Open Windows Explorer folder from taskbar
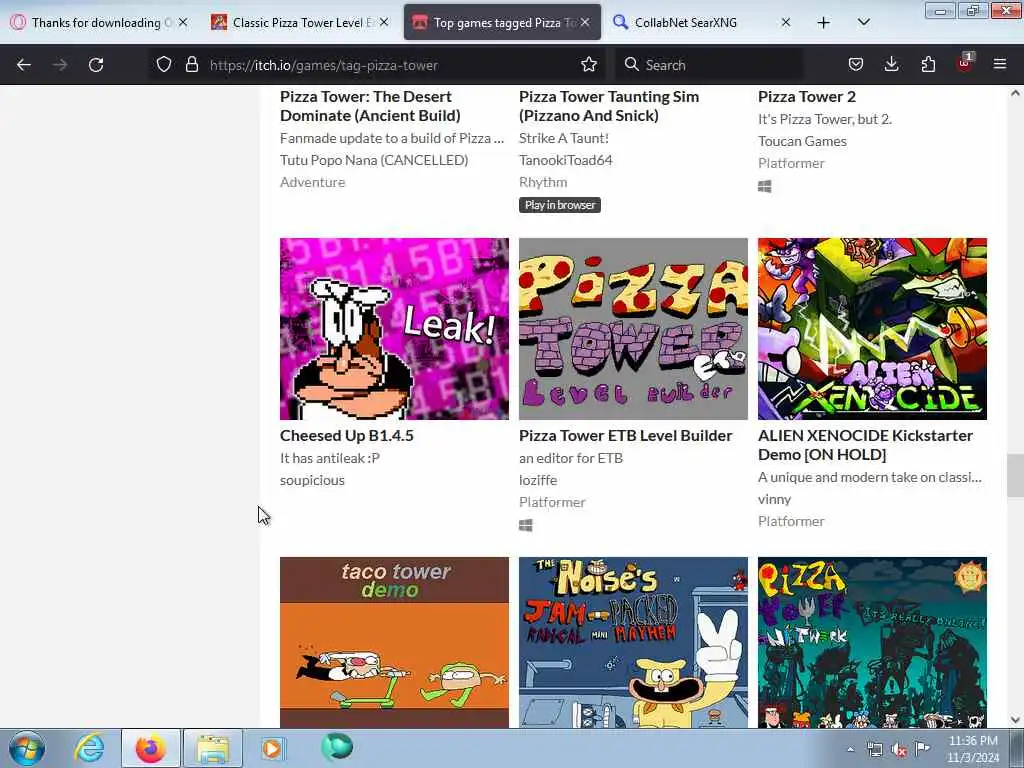 (x=213, y=748)
